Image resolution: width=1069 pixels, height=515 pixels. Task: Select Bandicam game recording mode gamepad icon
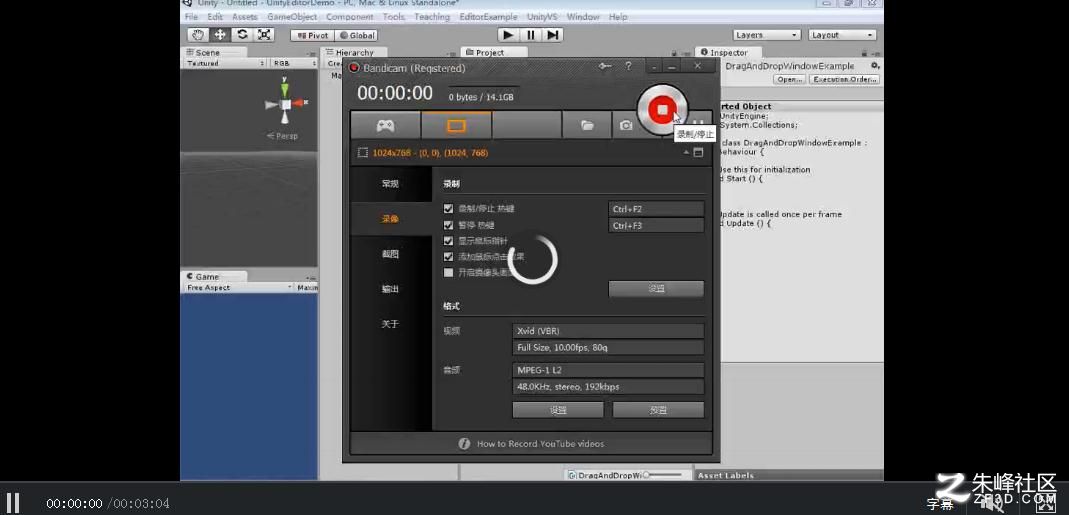(385, 126)
